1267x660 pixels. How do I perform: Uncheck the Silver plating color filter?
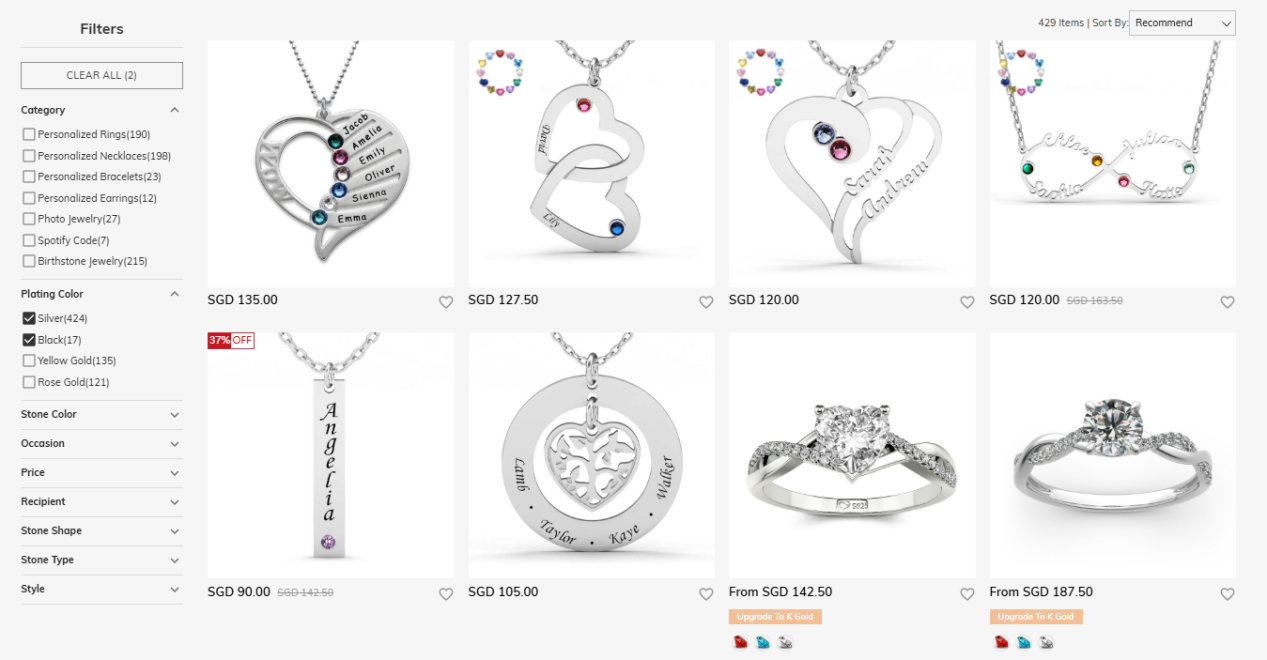coord(29,319)
